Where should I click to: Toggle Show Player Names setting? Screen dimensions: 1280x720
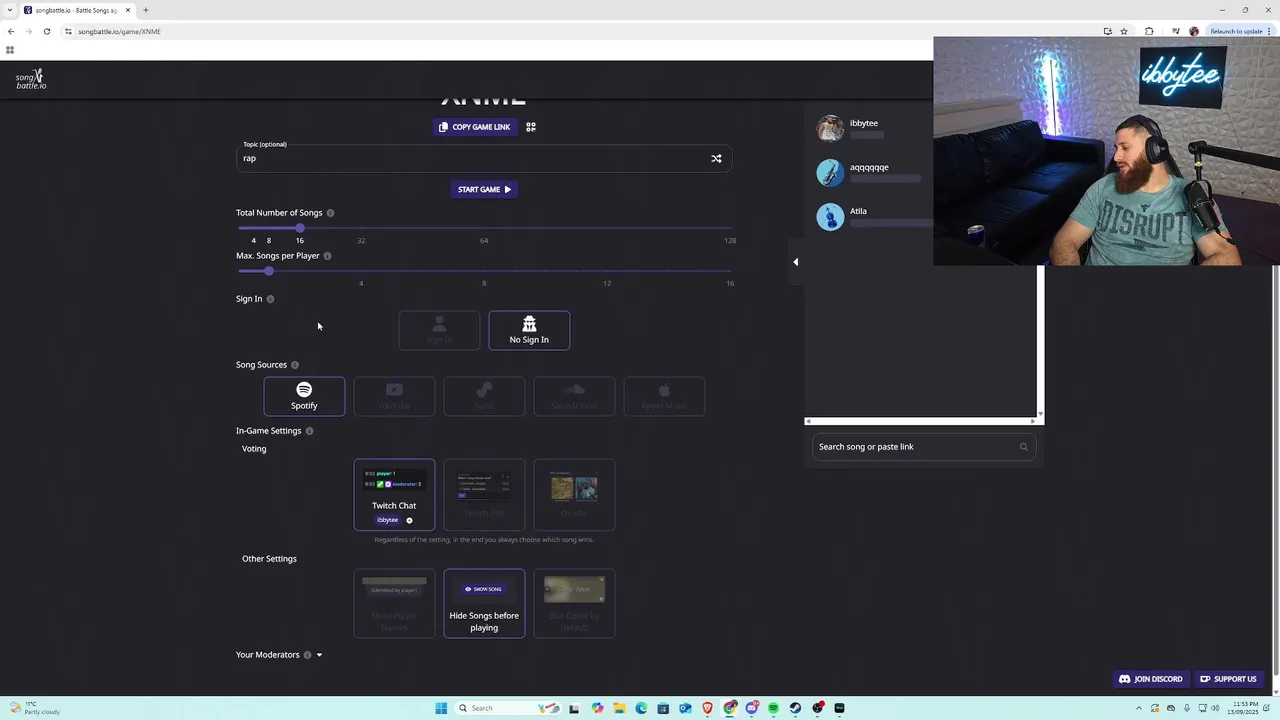point(394,603)
